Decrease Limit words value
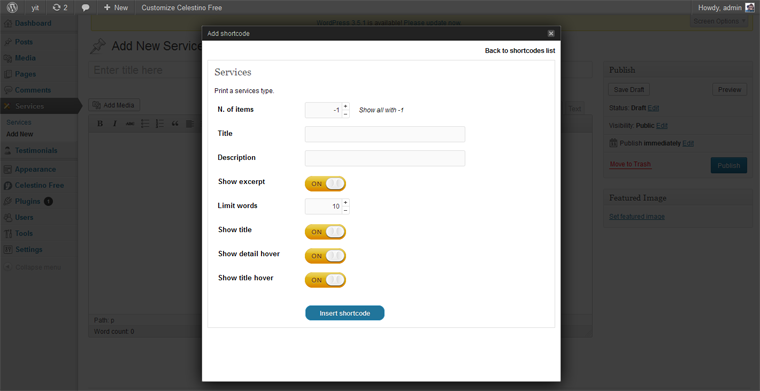This screenshot has height=391, width=760. point(345,210)
